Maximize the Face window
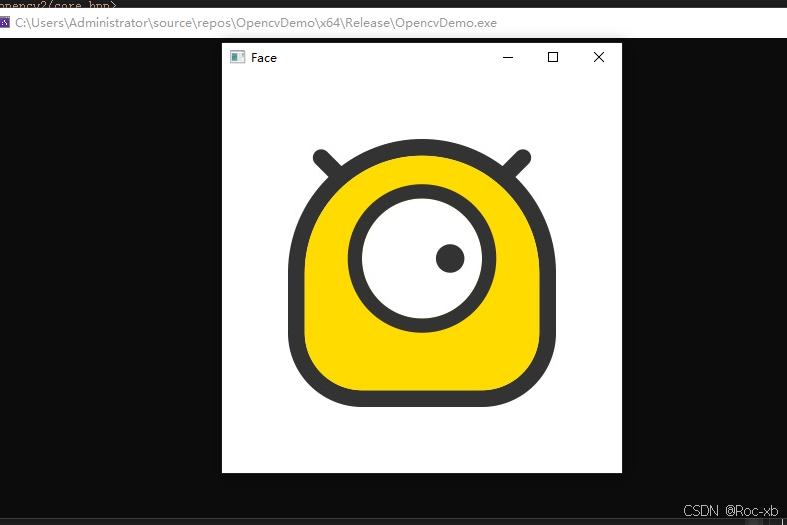This screenshot has width=787, height=525. pos(553,58)
